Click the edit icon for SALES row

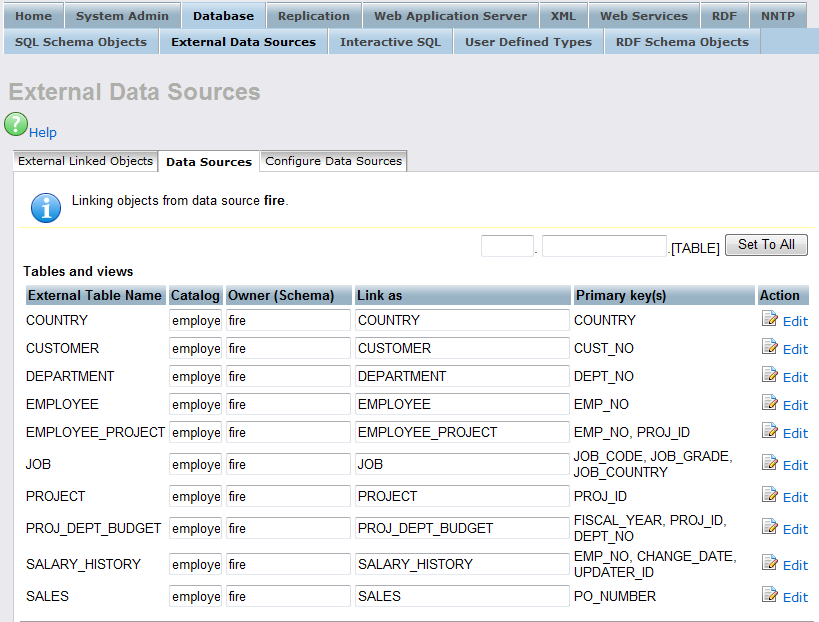click(769, 595)
